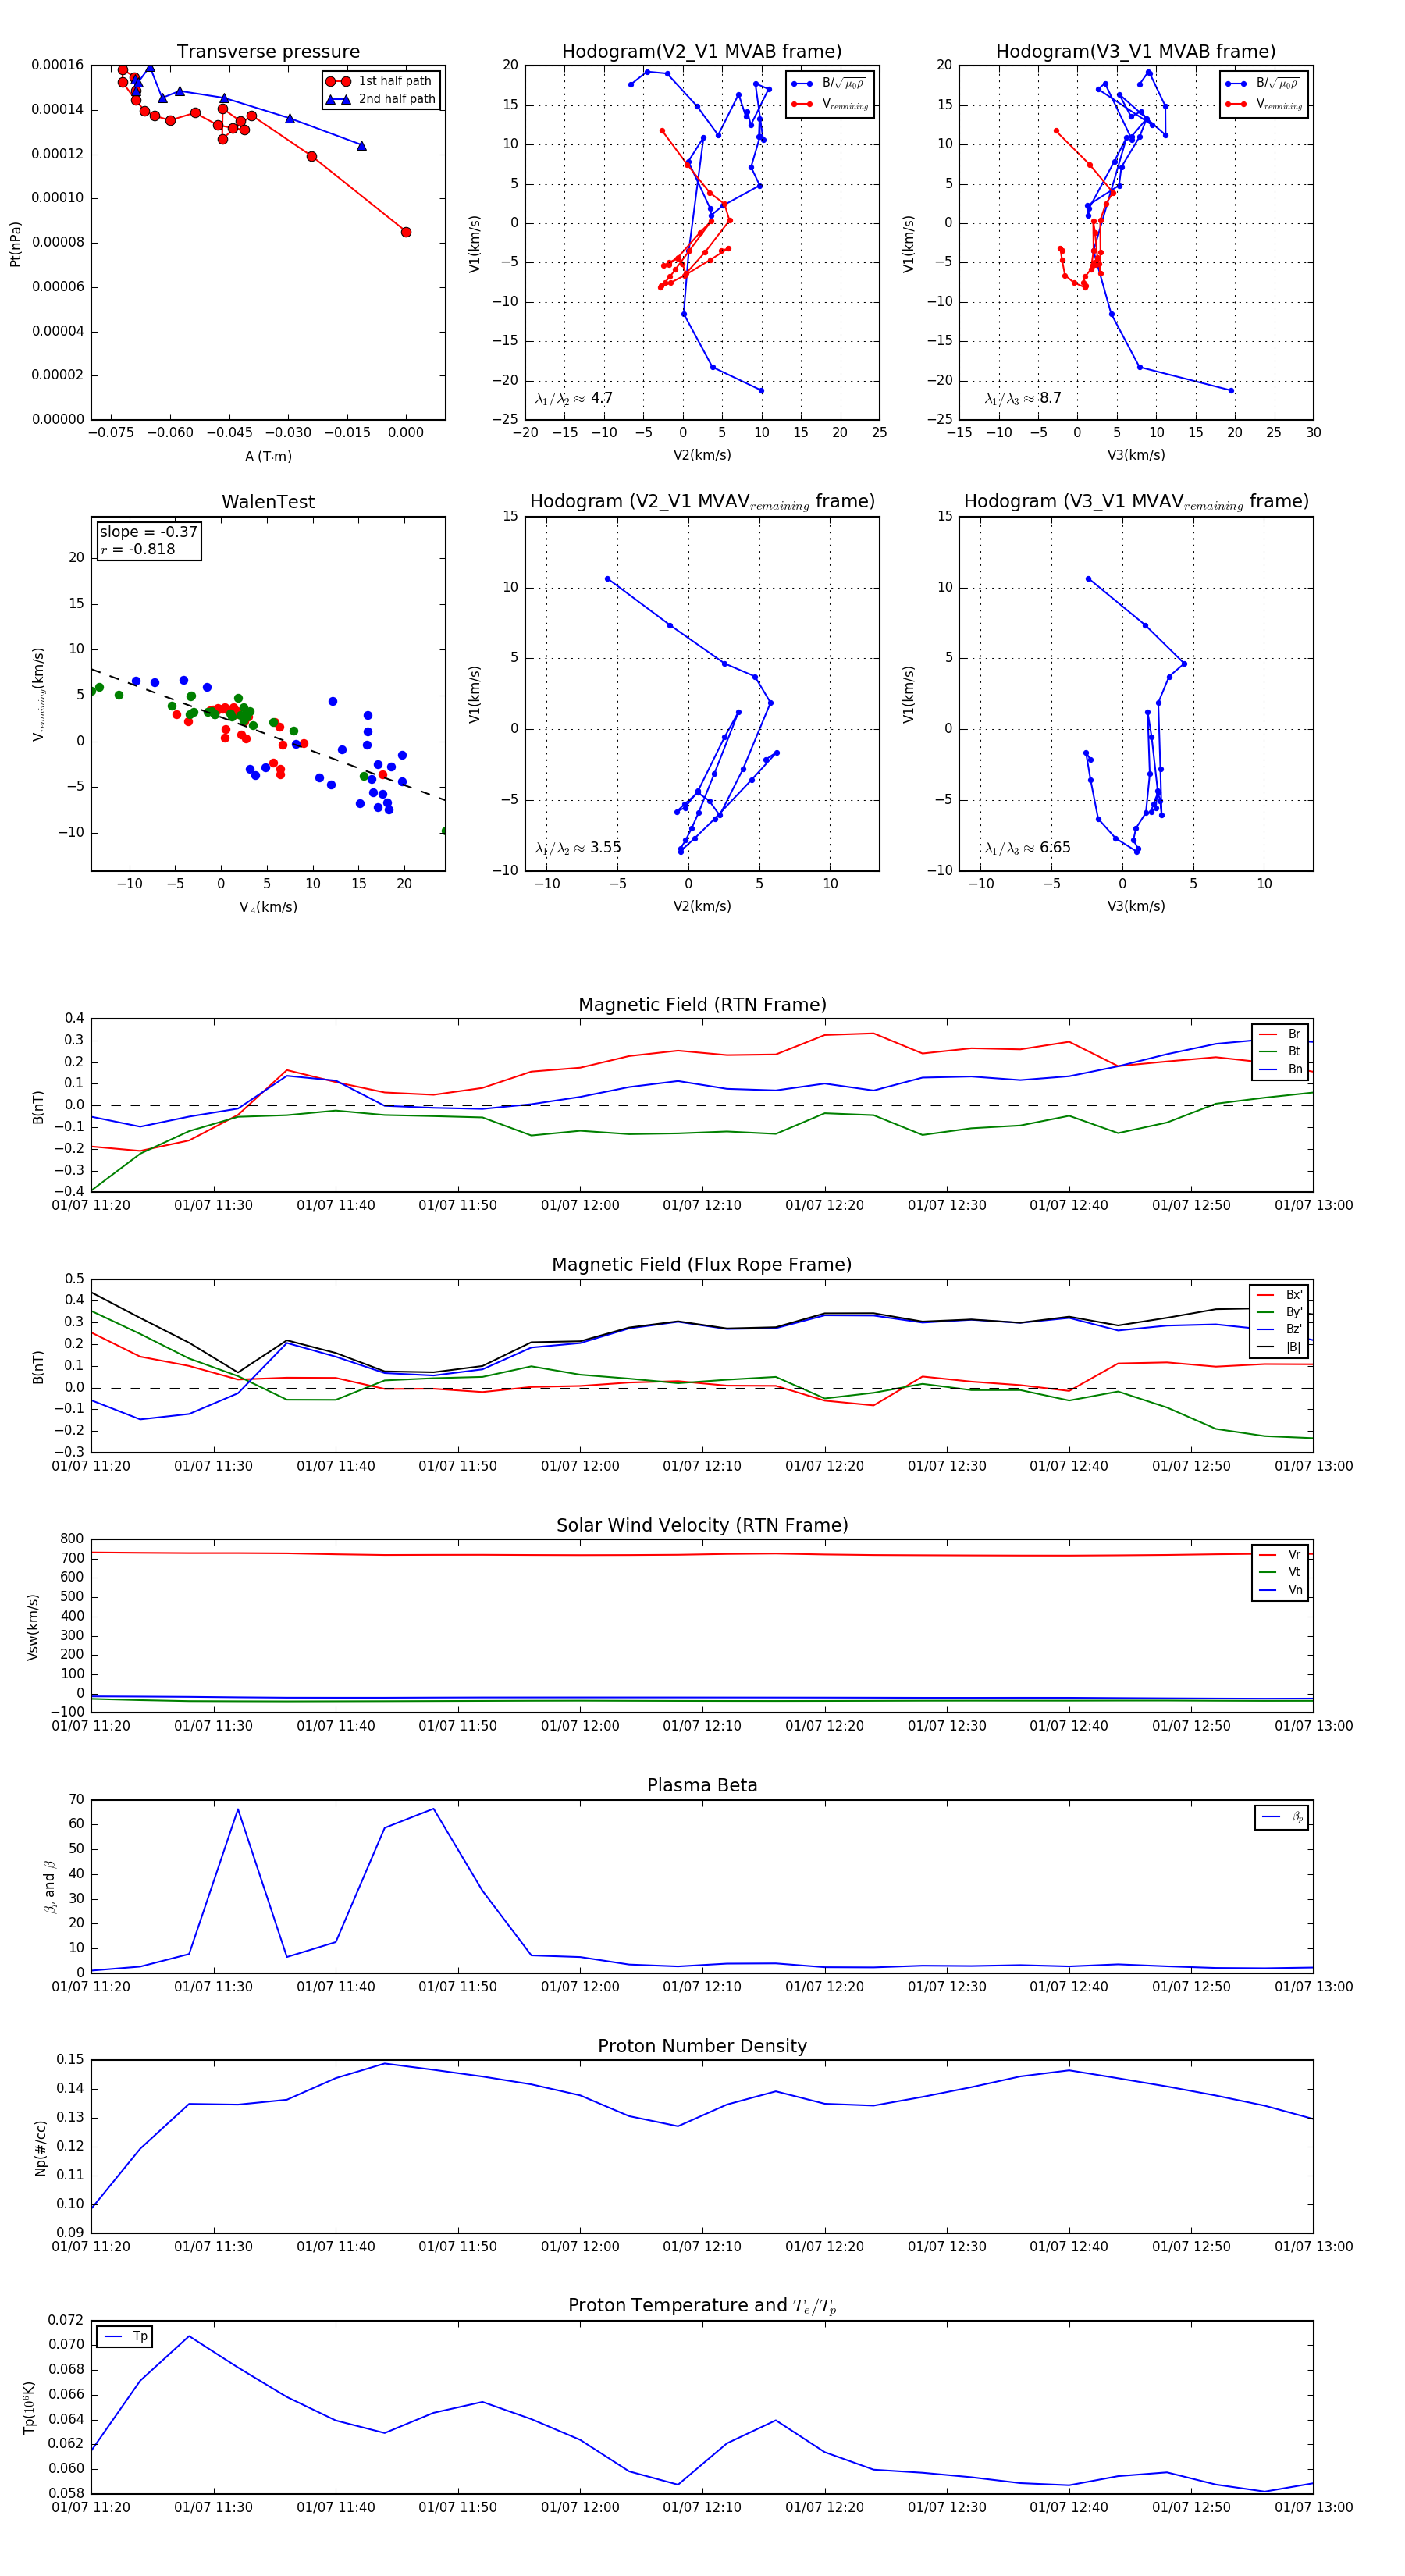The width and height of the screenshot is (1405, 2576).
Task: Click the eigenvalue ratio label ≈ 8.7
Action: click(x=1023, y=398)
